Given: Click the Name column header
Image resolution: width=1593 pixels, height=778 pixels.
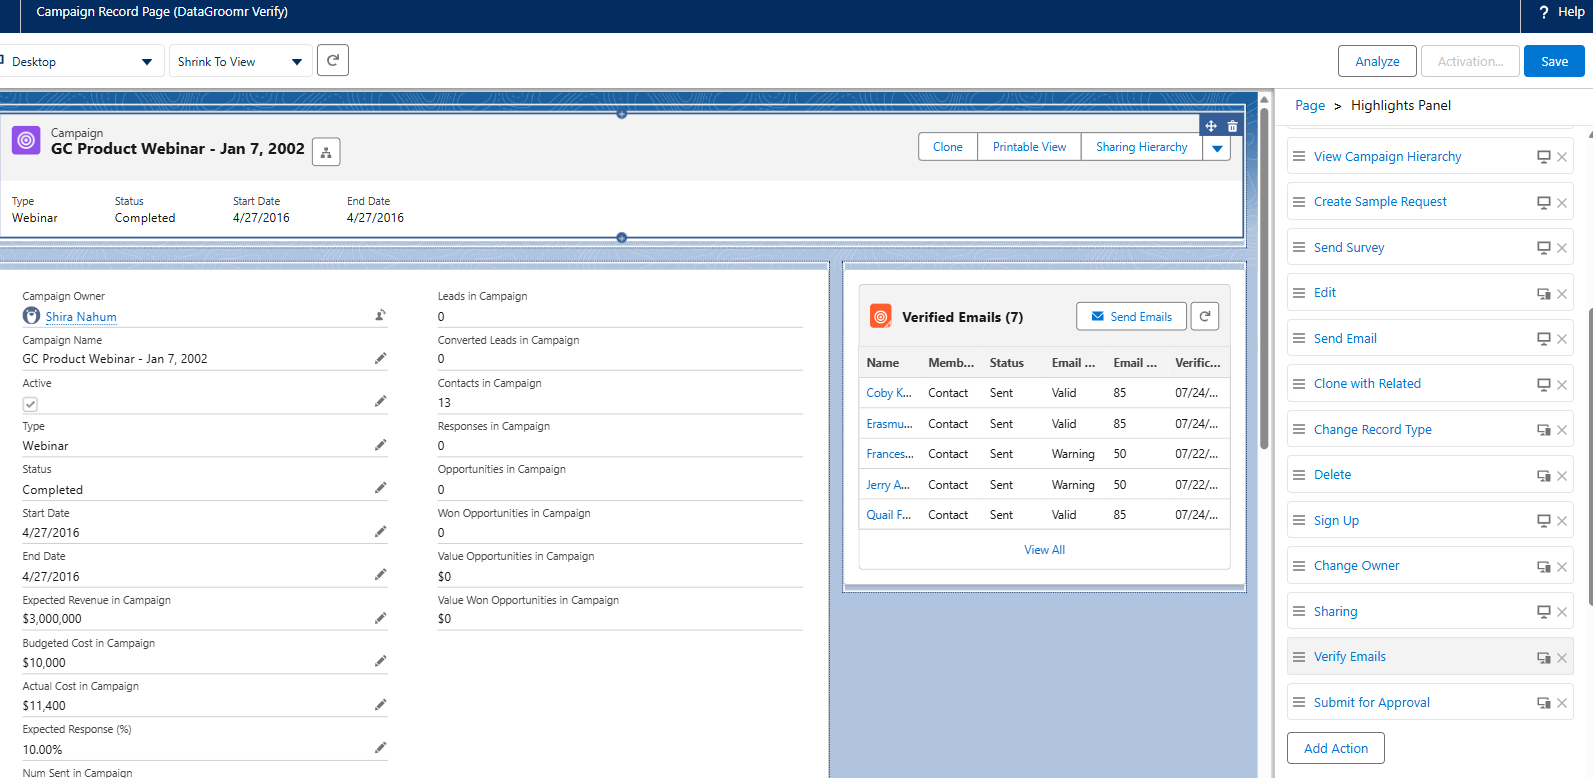Looking at the screenshot, I should 883,363.
